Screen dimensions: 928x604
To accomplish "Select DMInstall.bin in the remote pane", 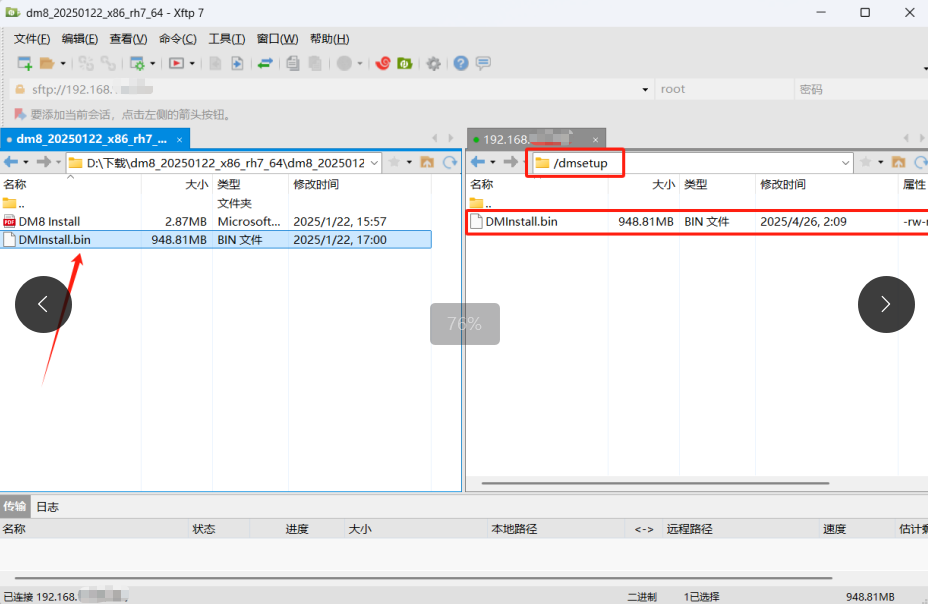I will [x=521, y=221].
